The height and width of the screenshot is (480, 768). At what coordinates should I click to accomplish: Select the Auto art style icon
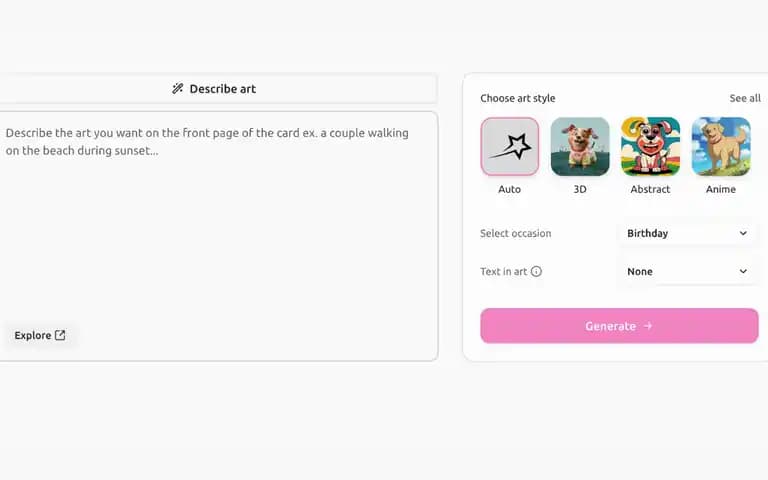coord(509,146)
